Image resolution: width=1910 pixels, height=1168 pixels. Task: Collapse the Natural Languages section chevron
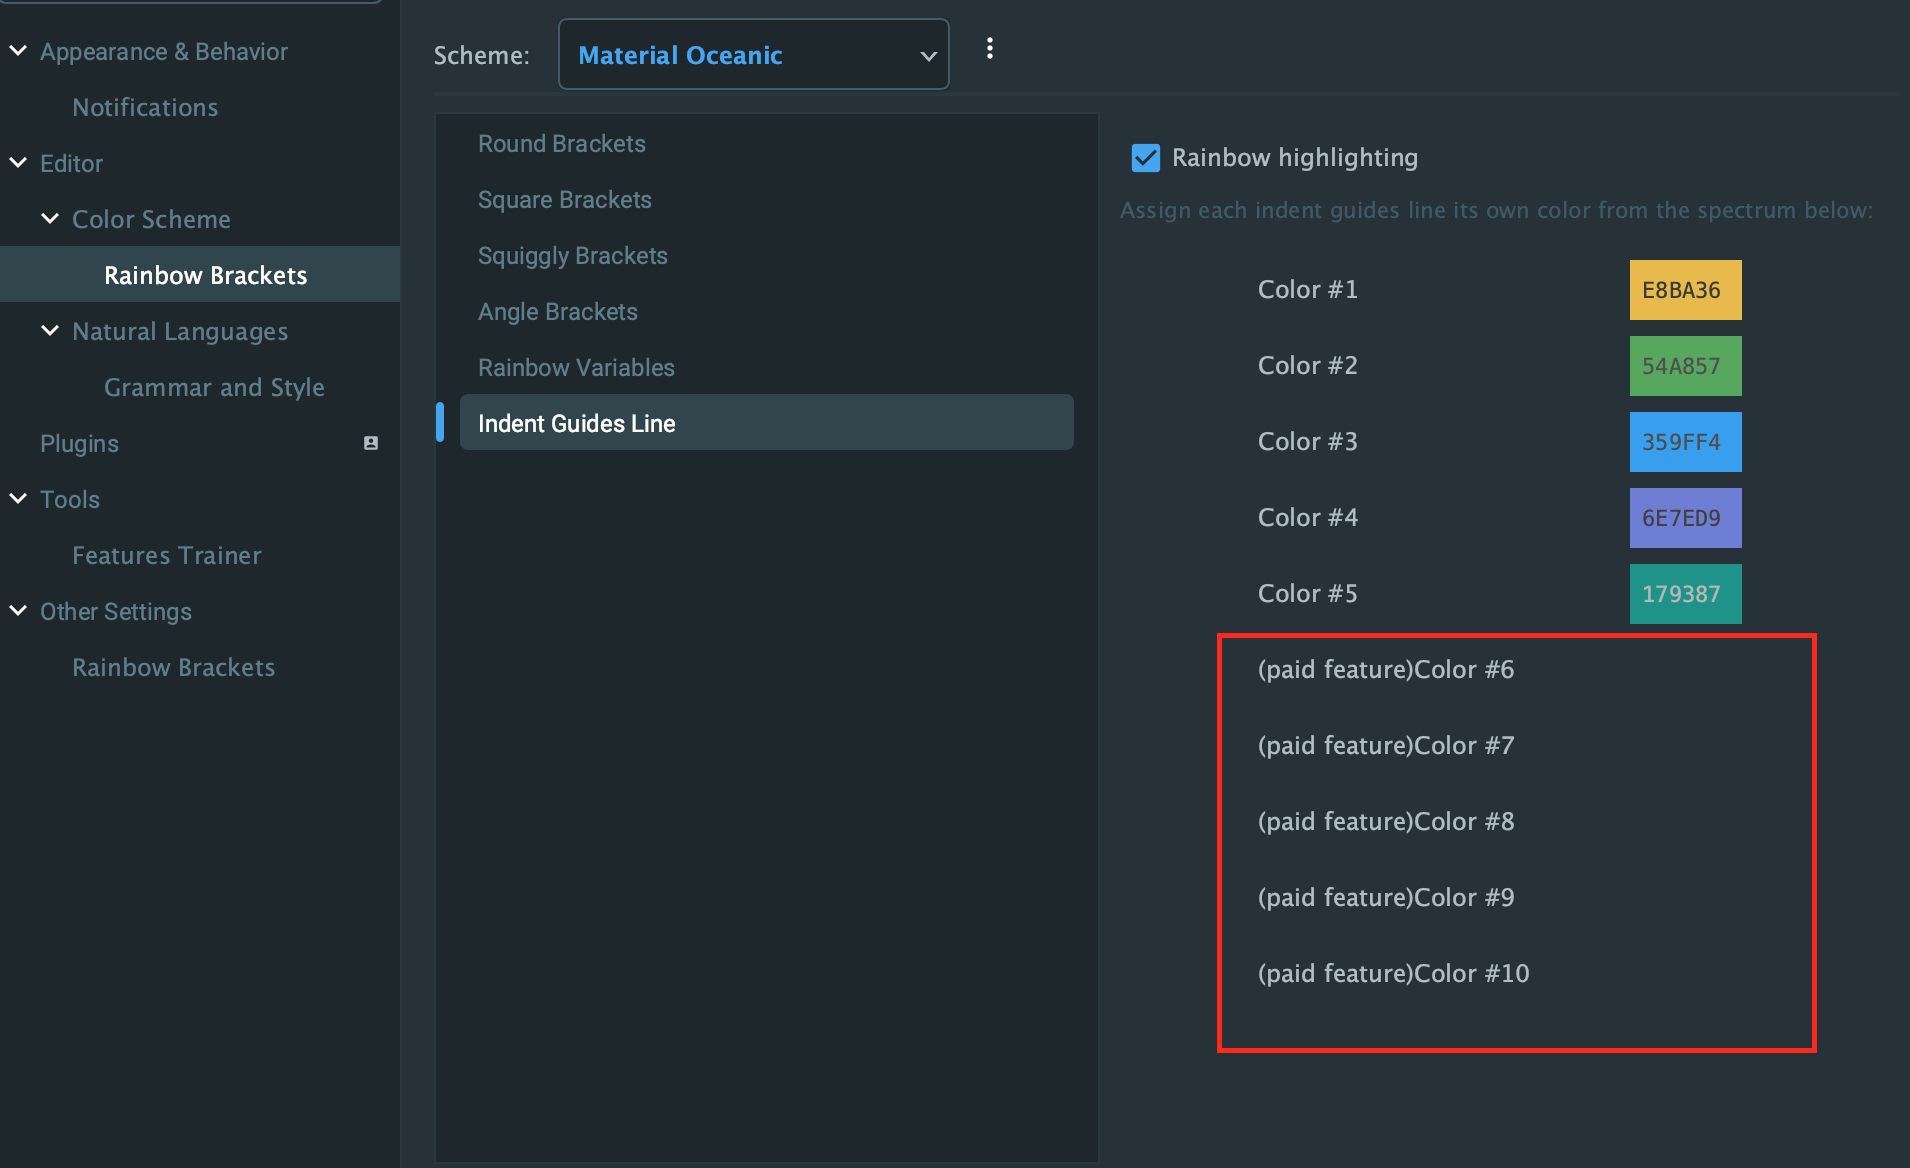[x=50, y=331]
